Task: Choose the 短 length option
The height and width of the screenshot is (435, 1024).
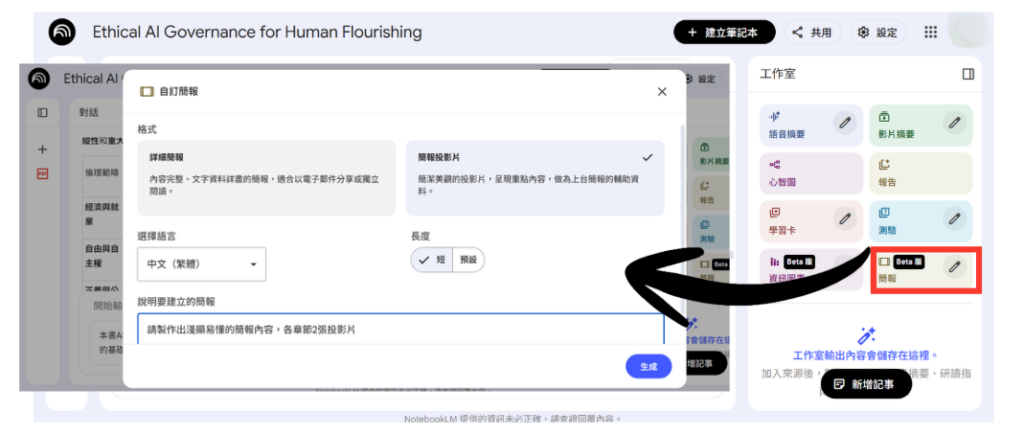Action: (433, 259)
